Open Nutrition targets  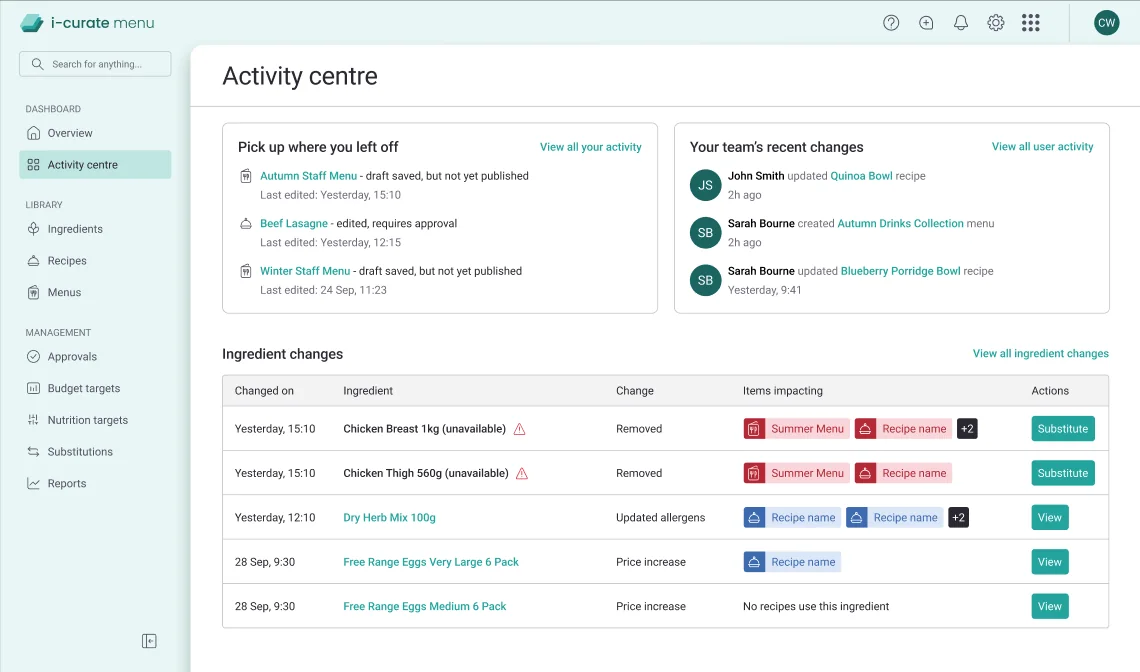coord(95,420)
